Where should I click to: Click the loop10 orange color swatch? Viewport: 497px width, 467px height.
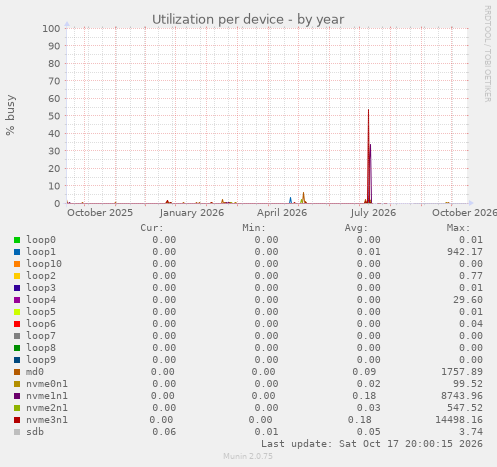[17, 264]
